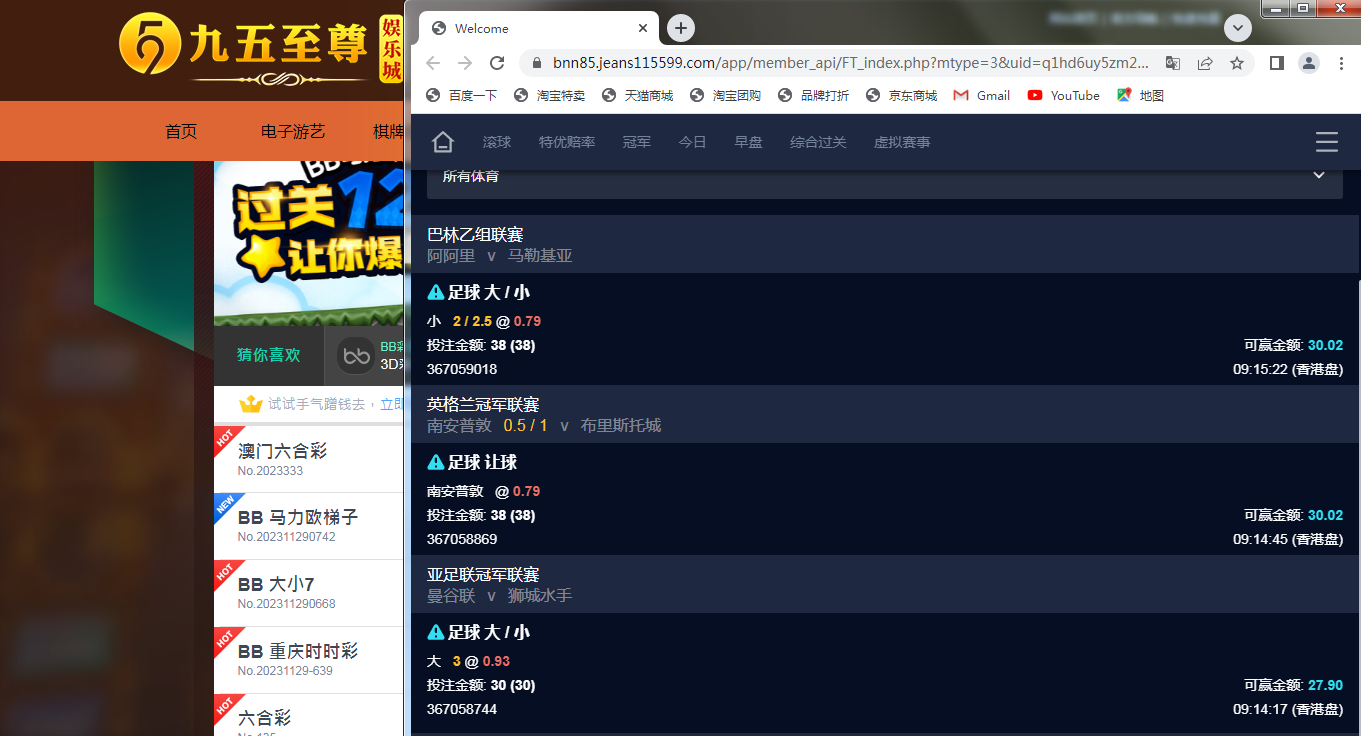Open 首页 in background site nav
Screen dimensions: 1361x736
coord(181,131)
